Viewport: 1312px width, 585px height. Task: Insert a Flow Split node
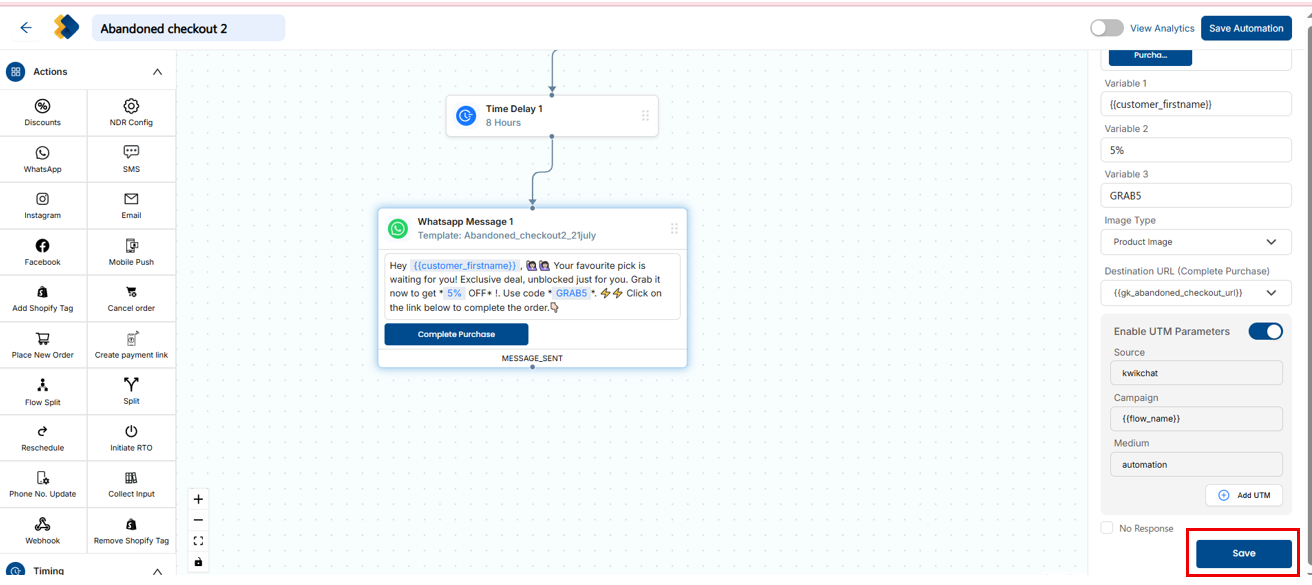43,392
